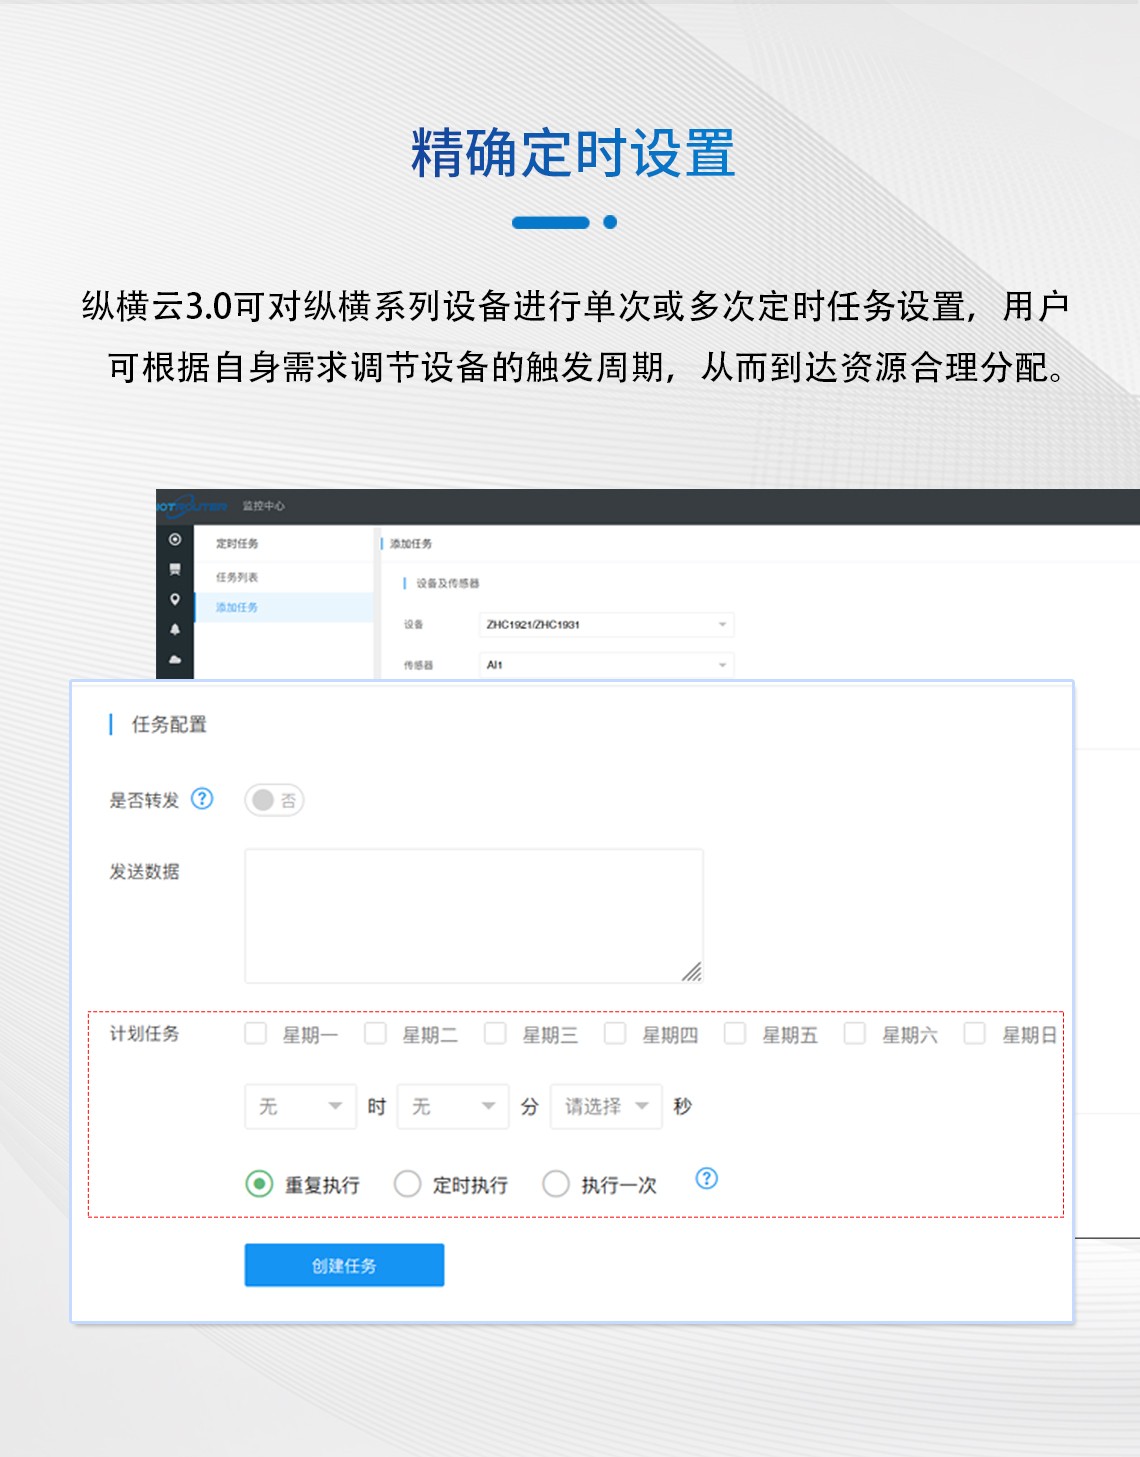
Task: Toggle the 是否转发 switch
Action: click(x=274, y=800)
